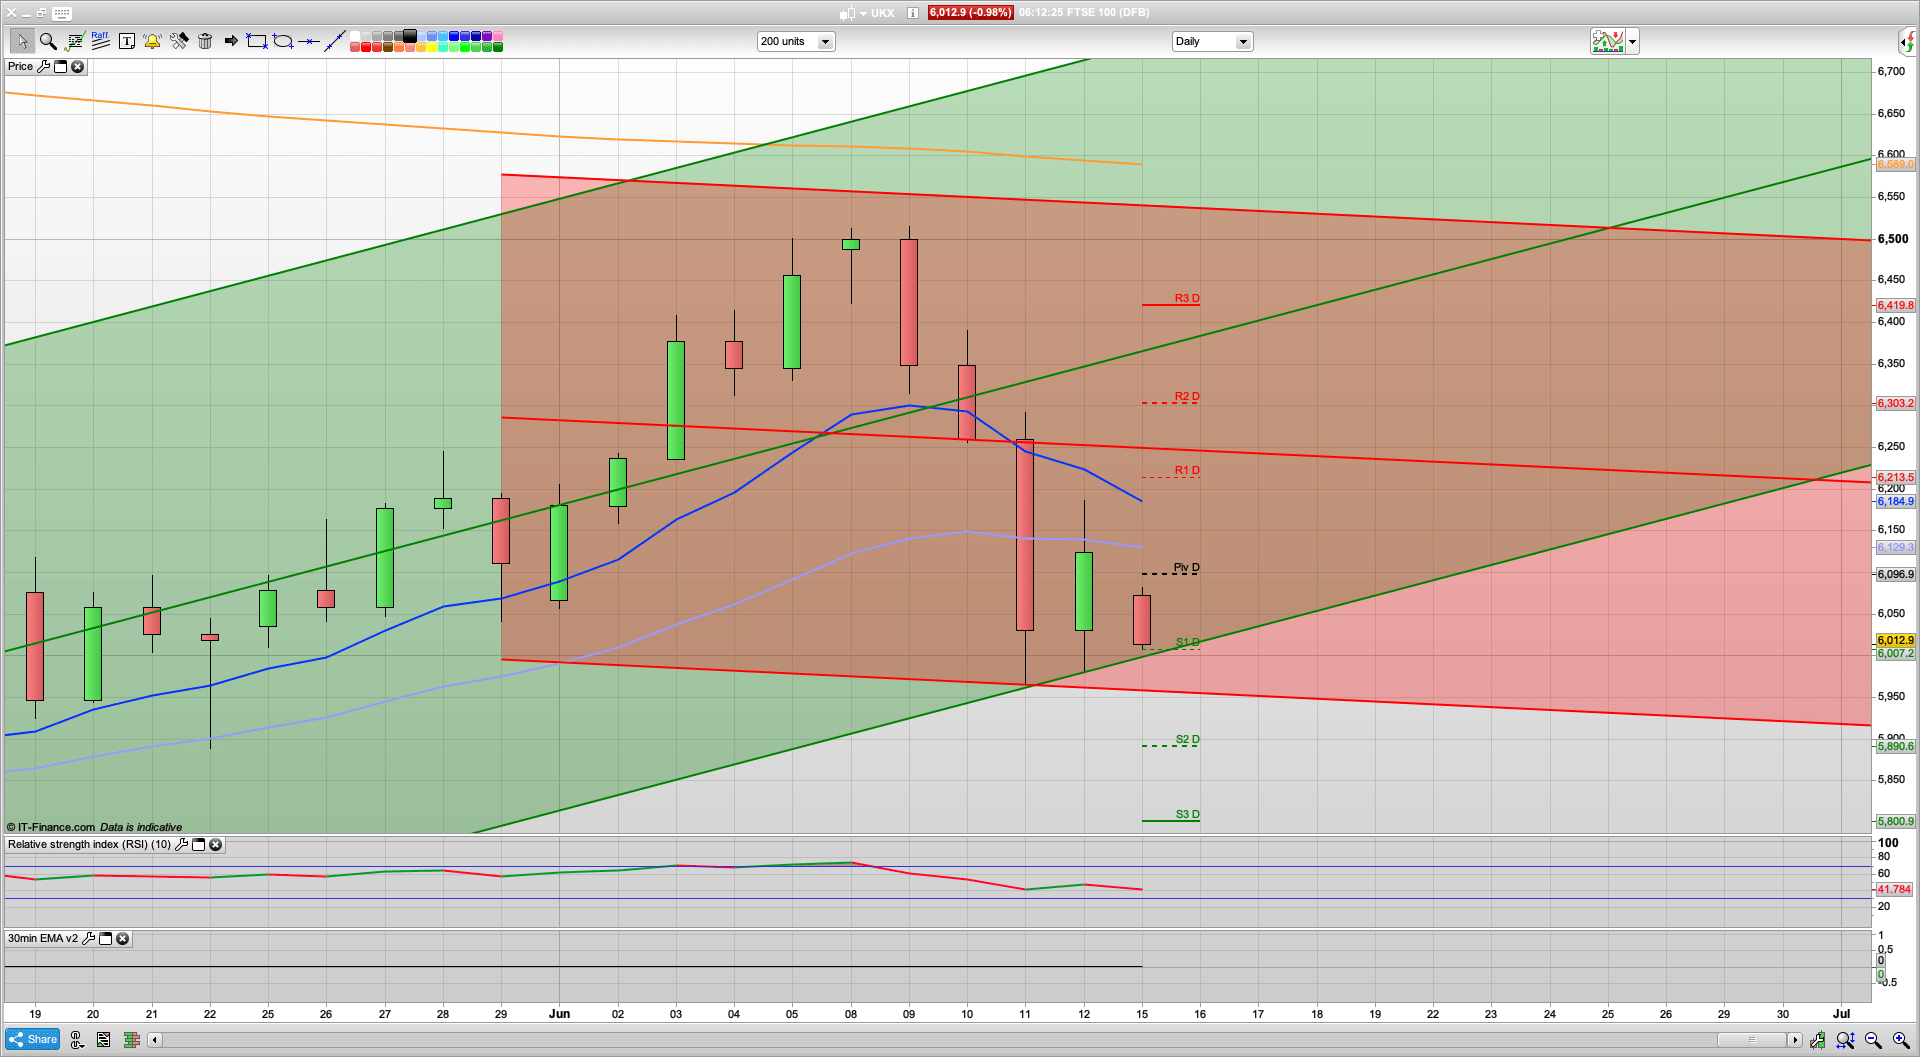Open RSI indicator wrench settings
Image resolution: width=1920 pixels, height=1057 pixels.
pyautogui.click(x=181, y=844)
